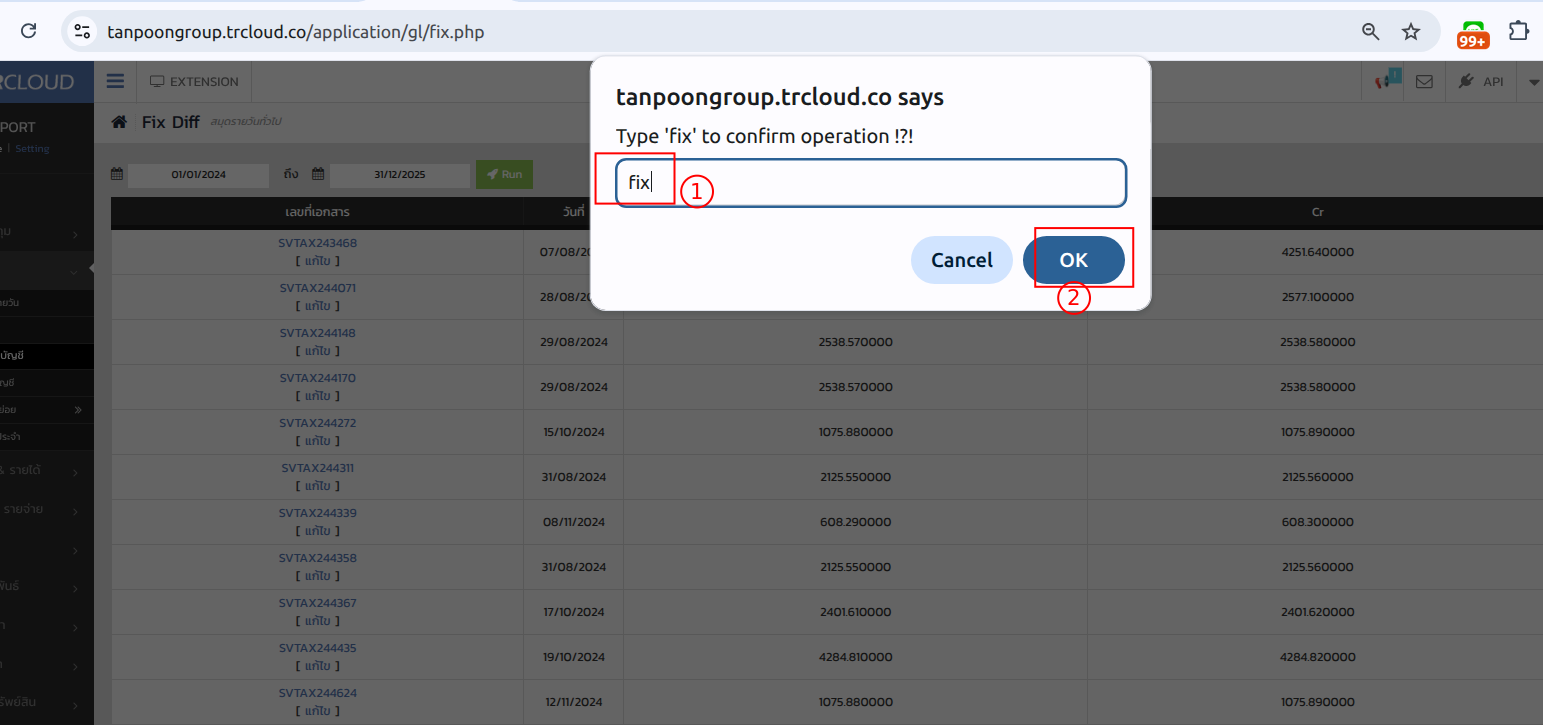Open the browser Extensions puzzle icon

pos(1518,31)
